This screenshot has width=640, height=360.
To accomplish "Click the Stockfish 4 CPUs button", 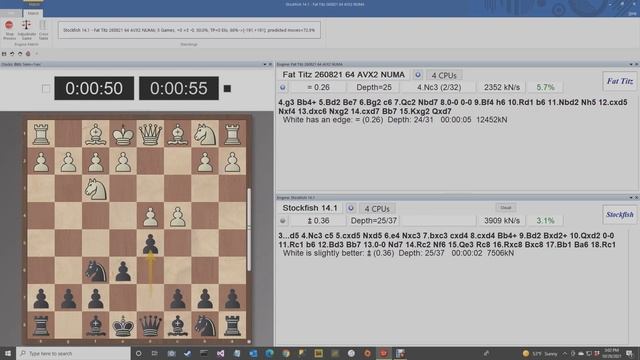I will pos(377,209).
